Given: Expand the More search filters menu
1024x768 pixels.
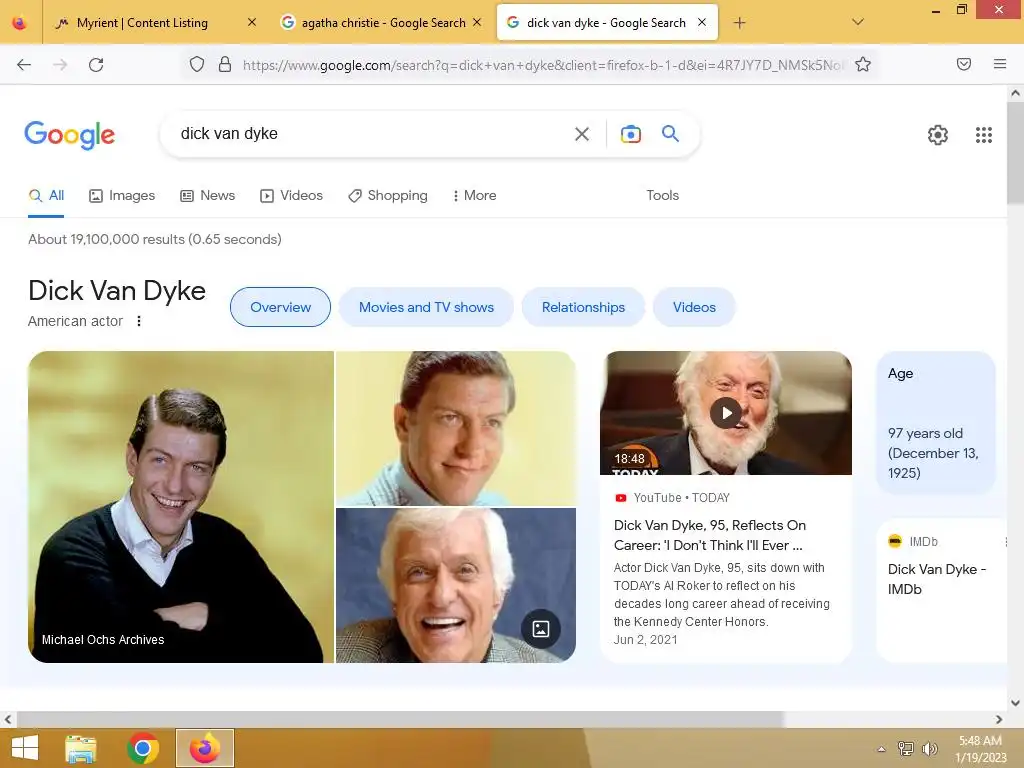Looking at the screenshot, I should (474, 195).
